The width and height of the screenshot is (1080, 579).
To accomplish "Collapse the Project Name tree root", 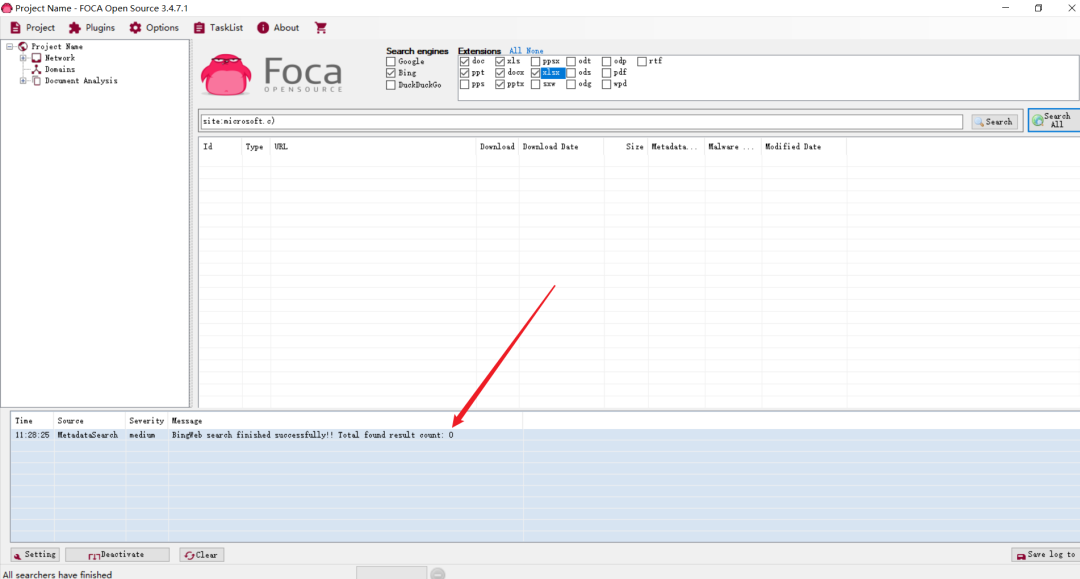I will [x=10, y=46].
